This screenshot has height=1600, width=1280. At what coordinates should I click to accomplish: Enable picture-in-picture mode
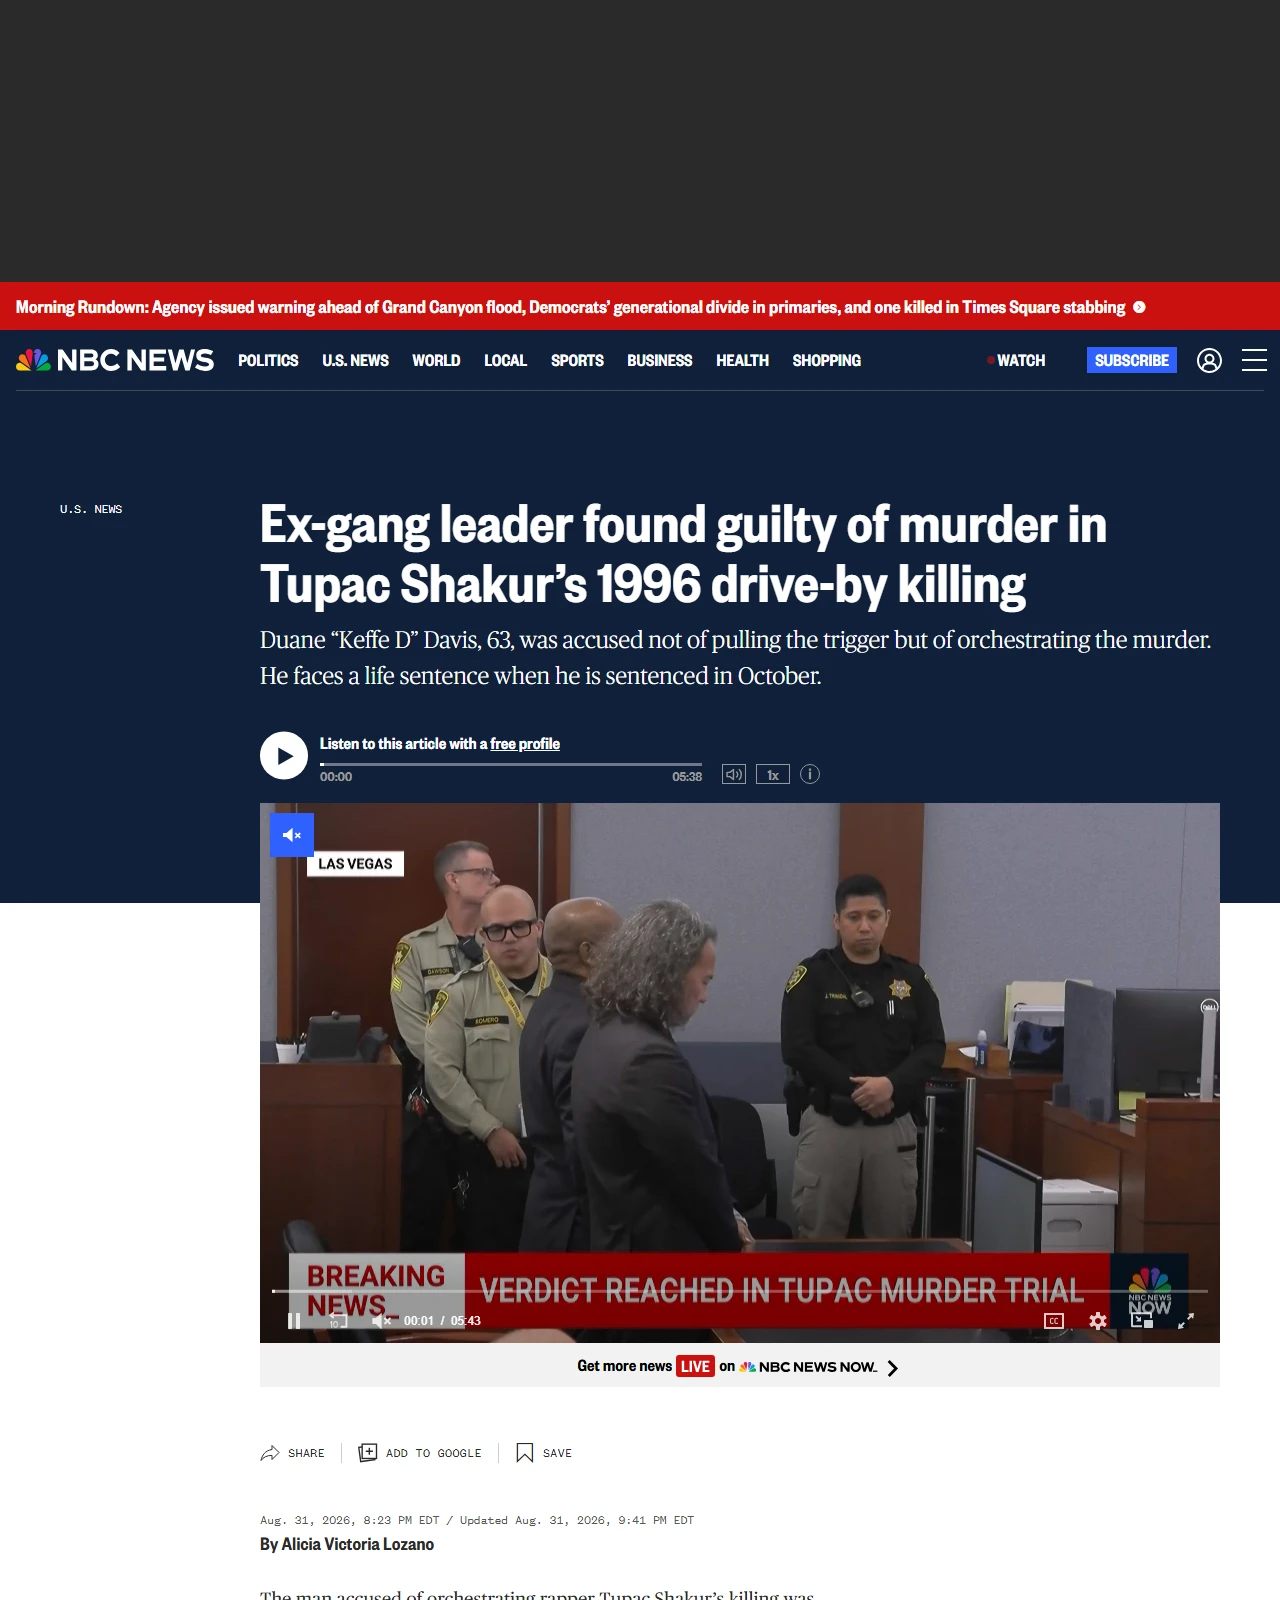[1142, 1321]
